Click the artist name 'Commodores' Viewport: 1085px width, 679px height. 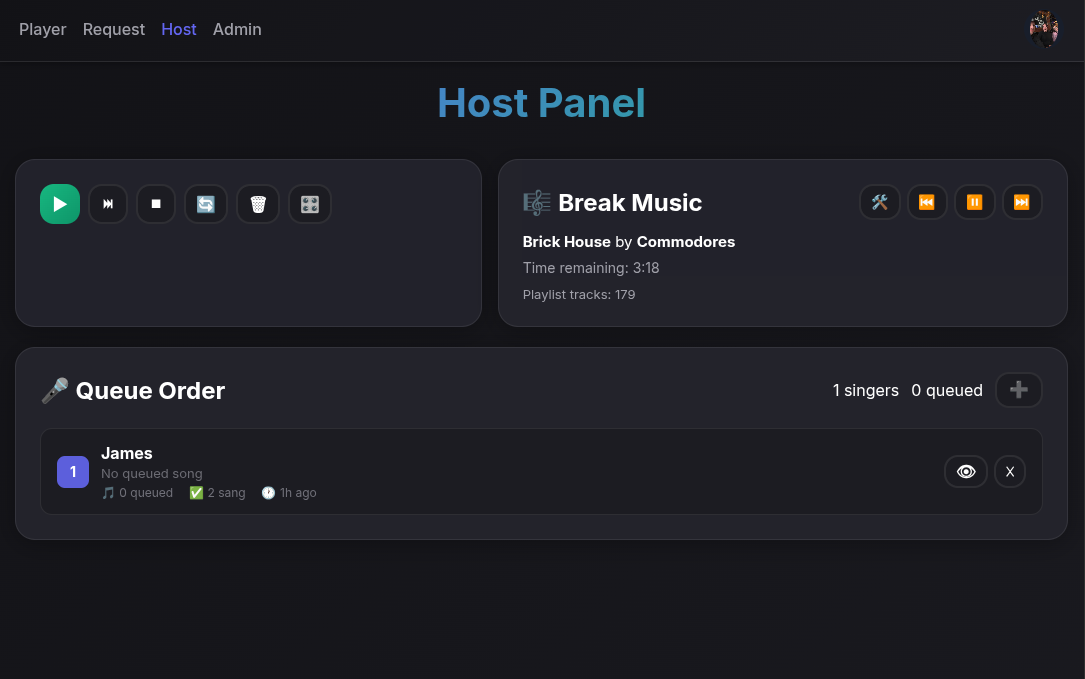coord(686,242)
